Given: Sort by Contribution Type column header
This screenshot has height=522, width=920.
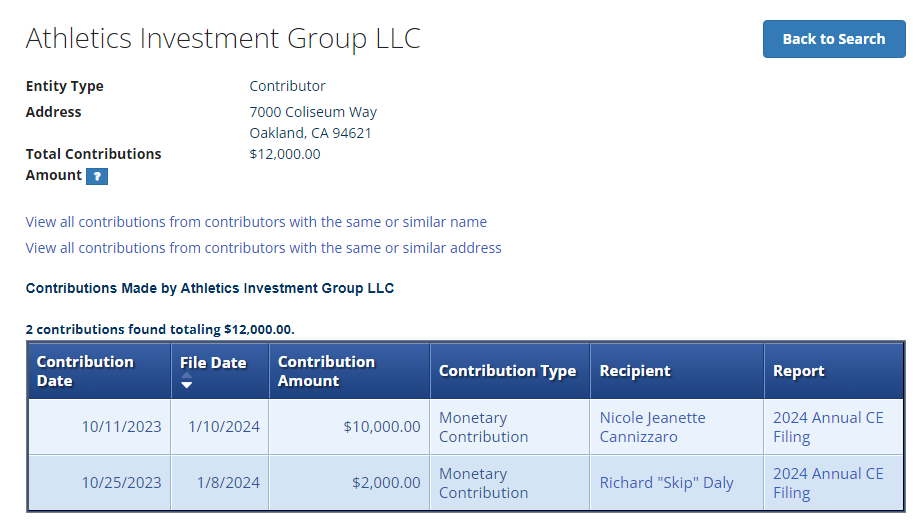Looking at the screenshot, I should [507, 371].
